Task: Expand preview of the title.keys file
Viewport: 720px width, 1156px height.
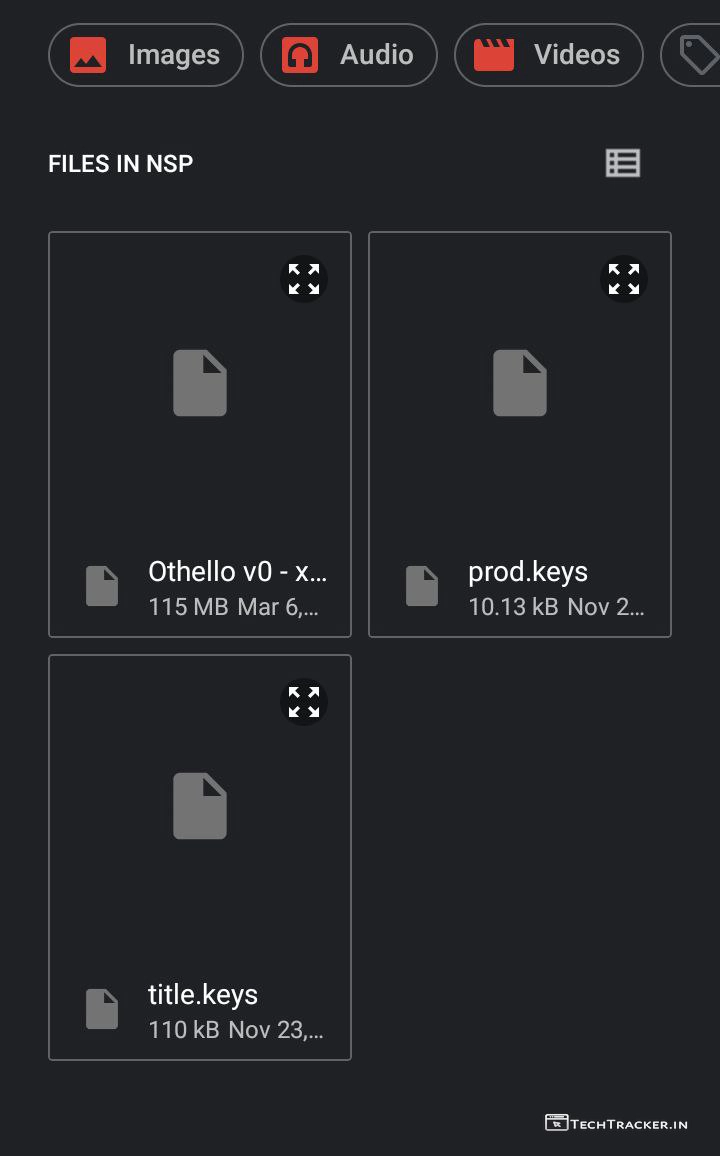Action: pos(304,702)
